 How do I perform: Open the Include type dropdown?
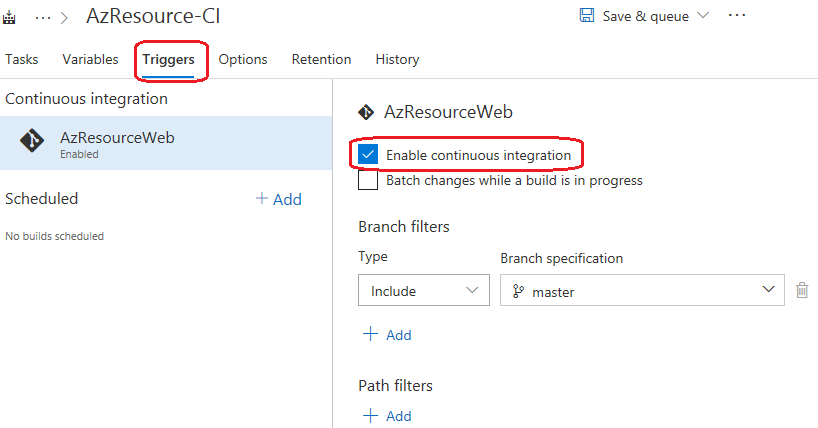(x=421, y=291)
